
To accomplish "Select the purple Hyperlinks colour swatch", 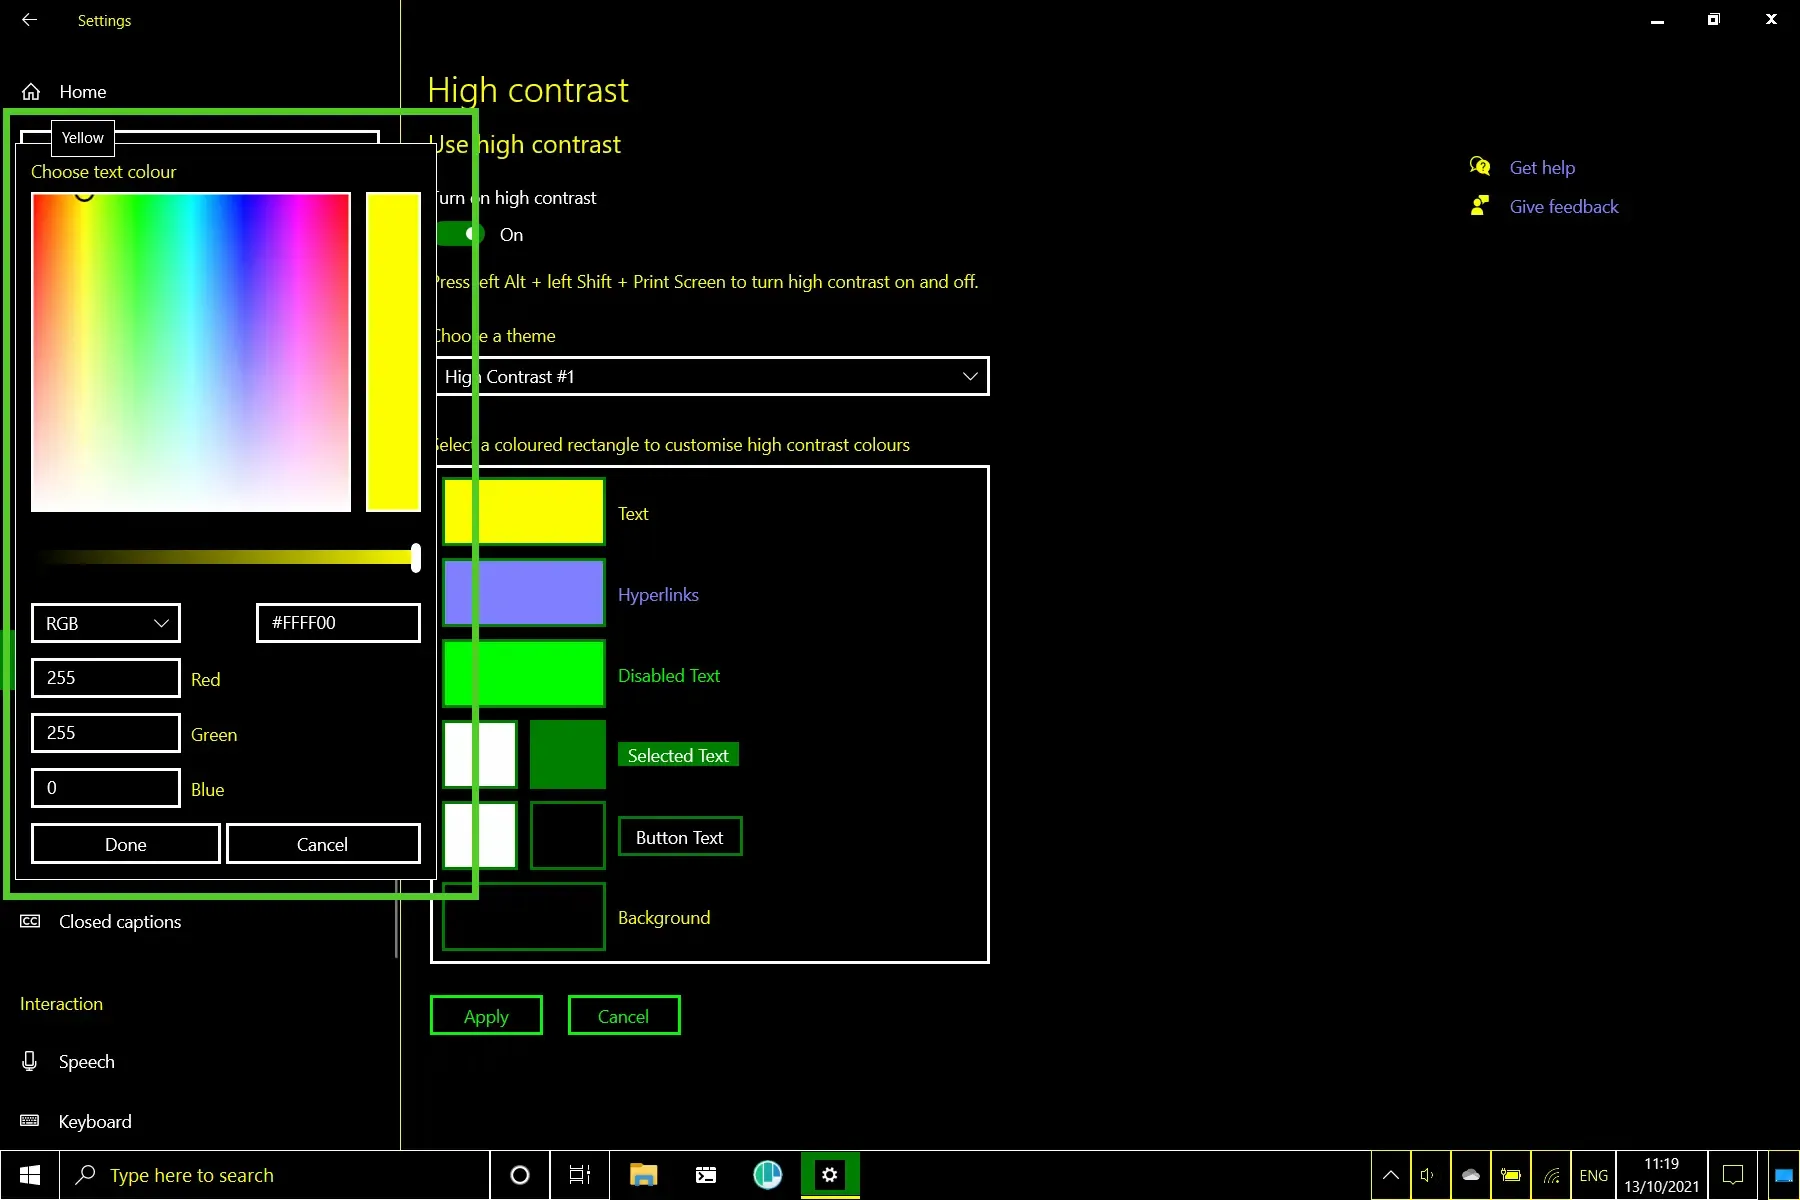I will point(524,593).
